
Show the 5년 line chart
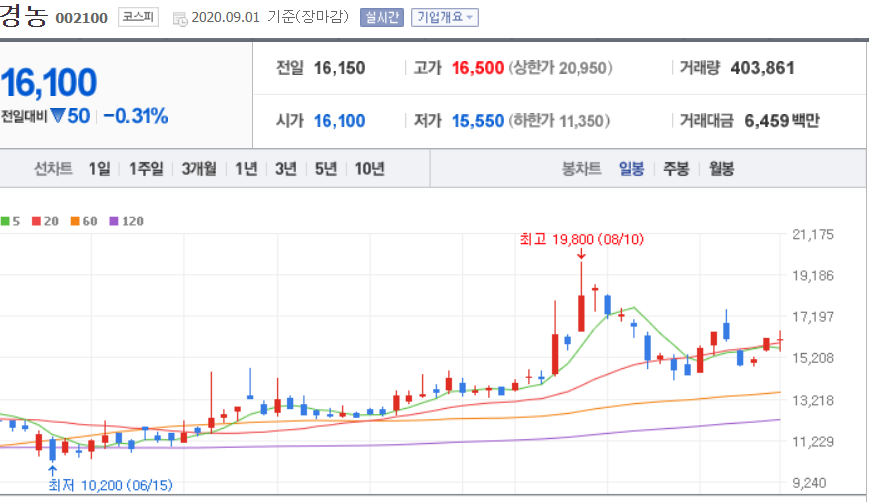tap(326, 168)
